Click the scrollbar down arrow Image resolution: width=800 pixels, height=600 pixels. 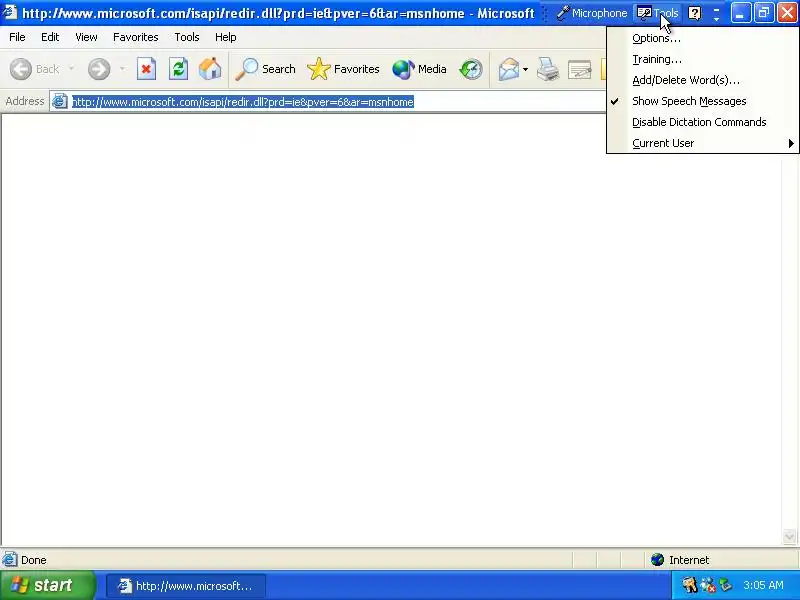pyautogui.click(x=789, y=536)
